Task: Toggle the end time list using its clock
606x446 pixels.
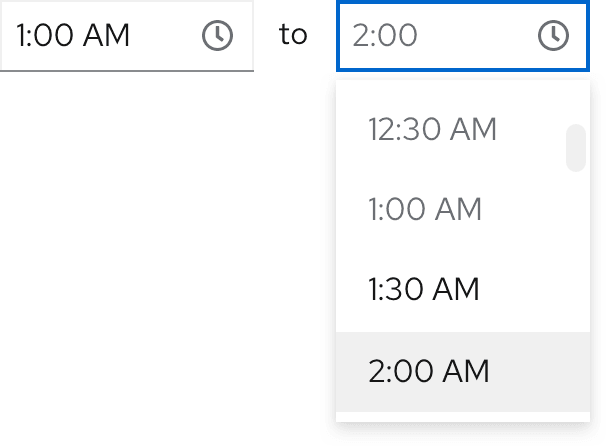Action: [x=553, y=36]
